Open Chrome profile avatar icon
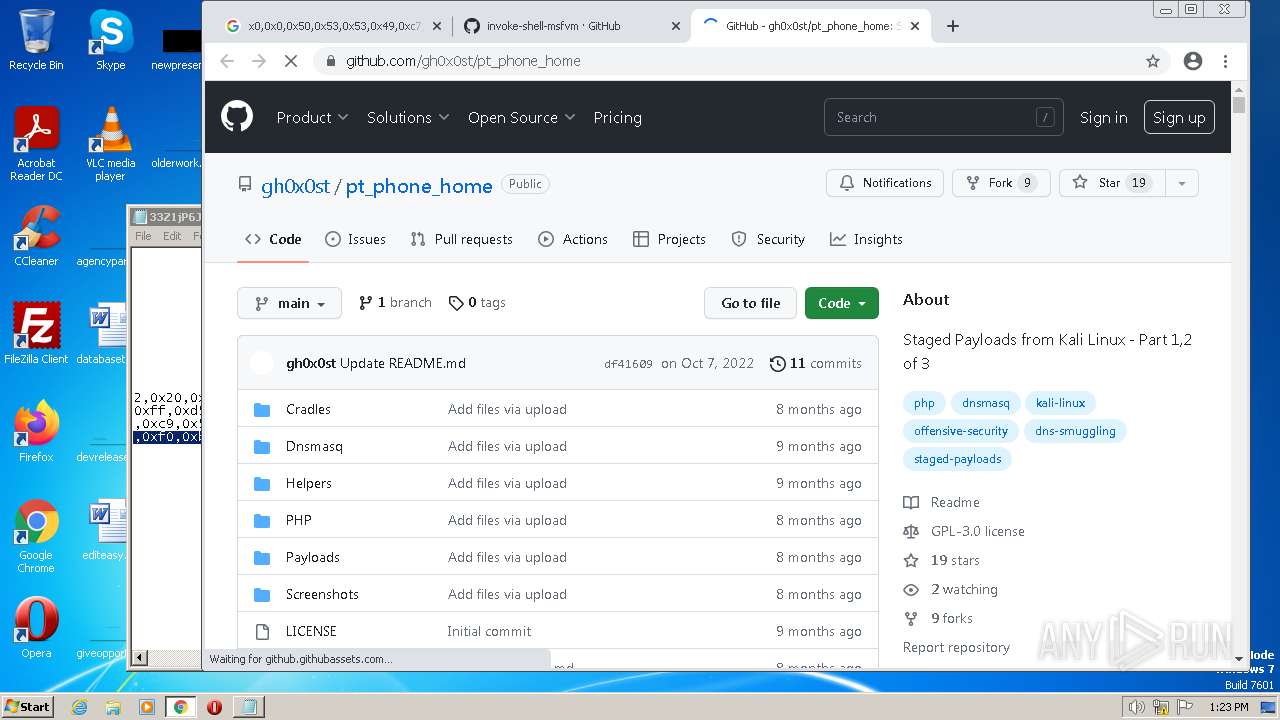1280x720 pixels. [x=1192, y=61]
